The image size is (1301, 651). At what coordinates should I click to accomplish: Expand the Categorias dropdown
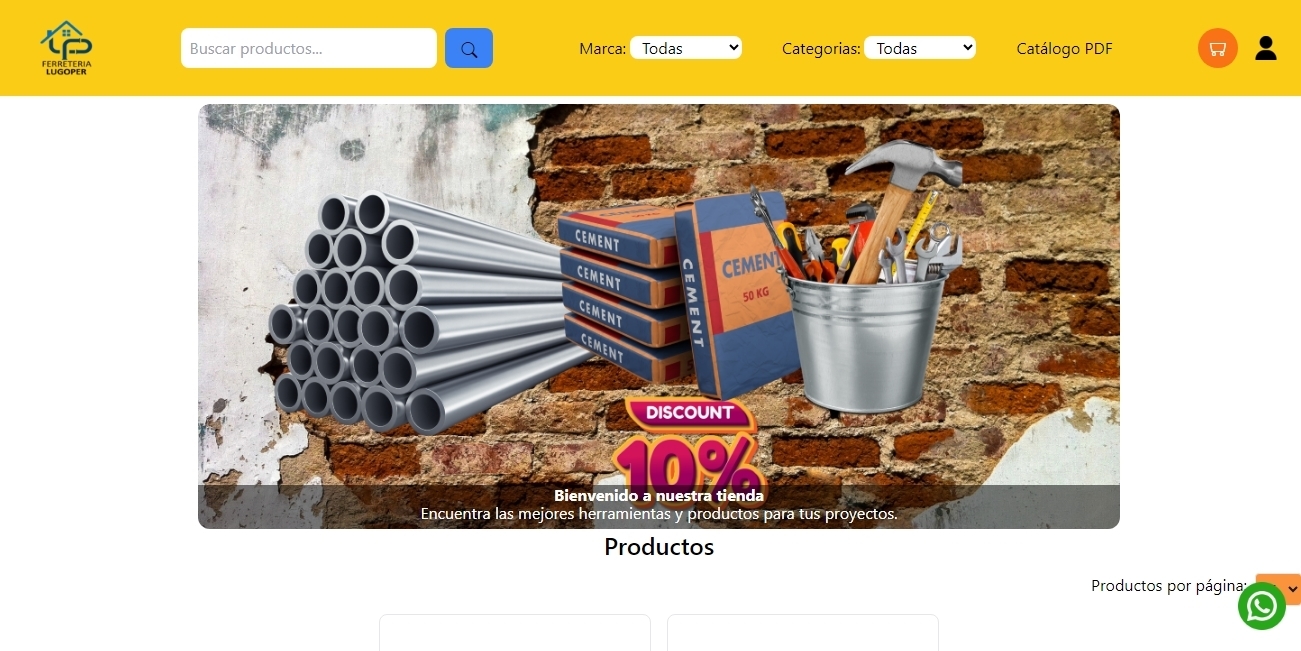(x=920, y=48)
